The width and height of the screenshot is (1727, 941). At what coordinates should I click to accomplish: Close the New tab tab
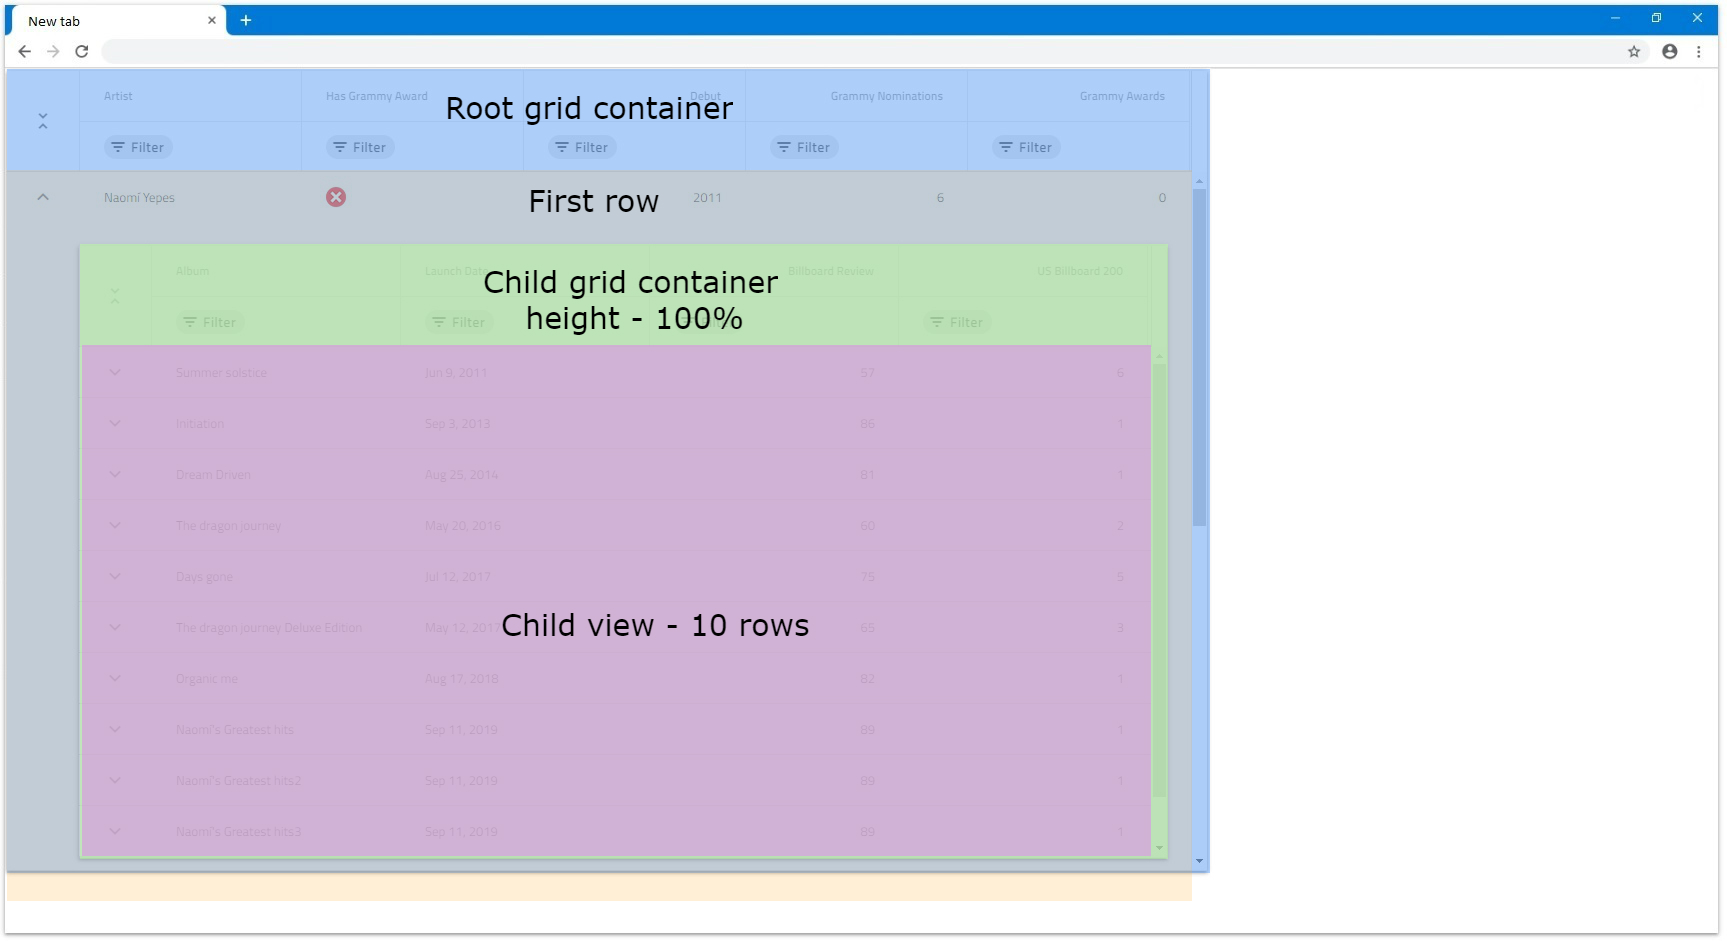click(x=212, y=20)
